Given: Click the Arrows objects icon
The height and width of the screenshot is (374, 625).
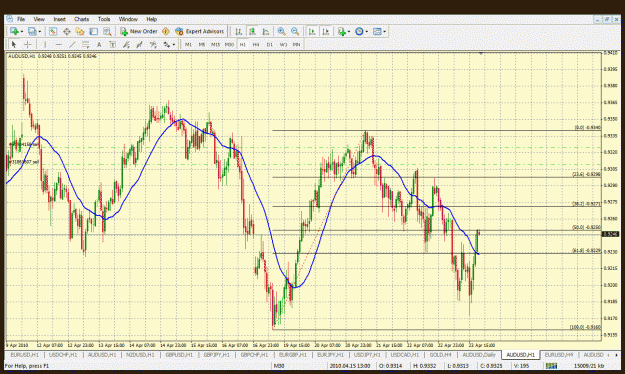Looking at the screenshot, I should (x=167, y=44).
